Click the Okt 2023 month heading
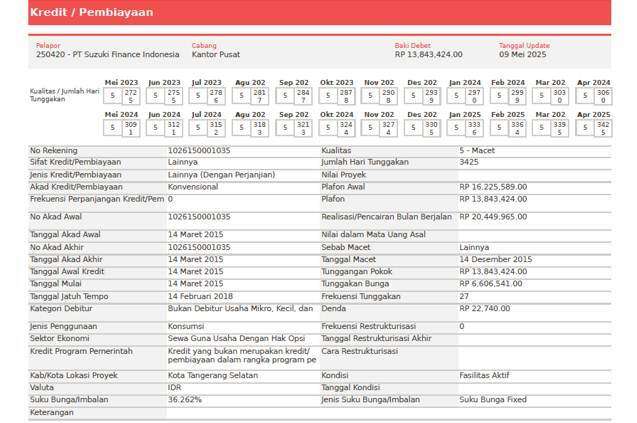The image size is (637, 423). tap(336, 82)
